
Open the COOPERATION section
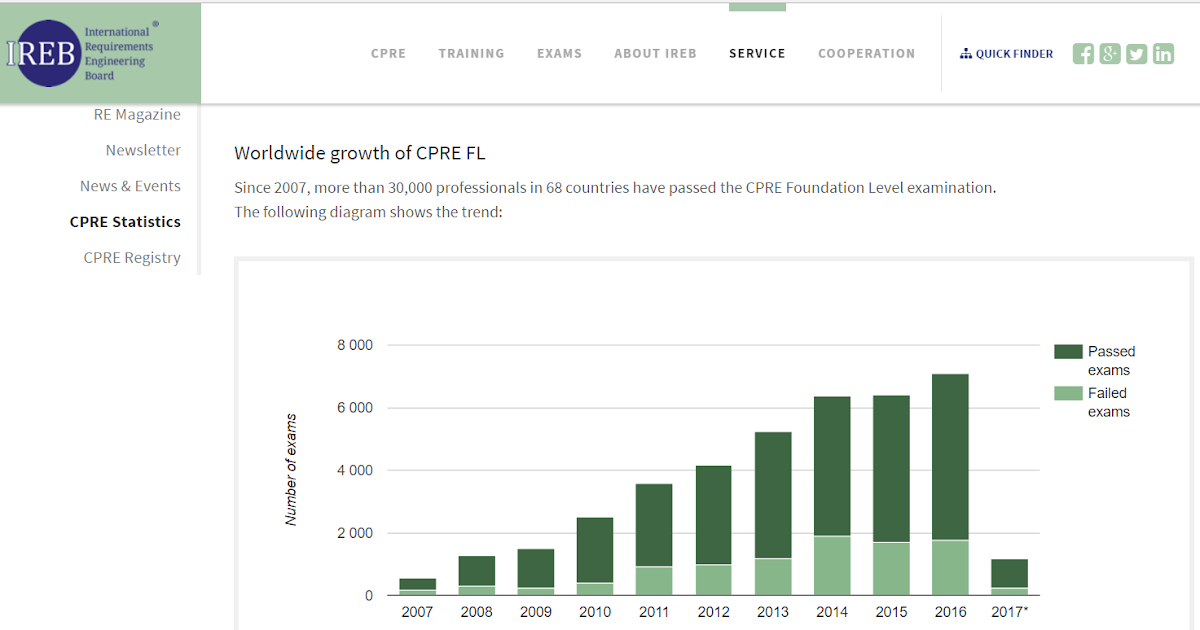coord(866,53)
